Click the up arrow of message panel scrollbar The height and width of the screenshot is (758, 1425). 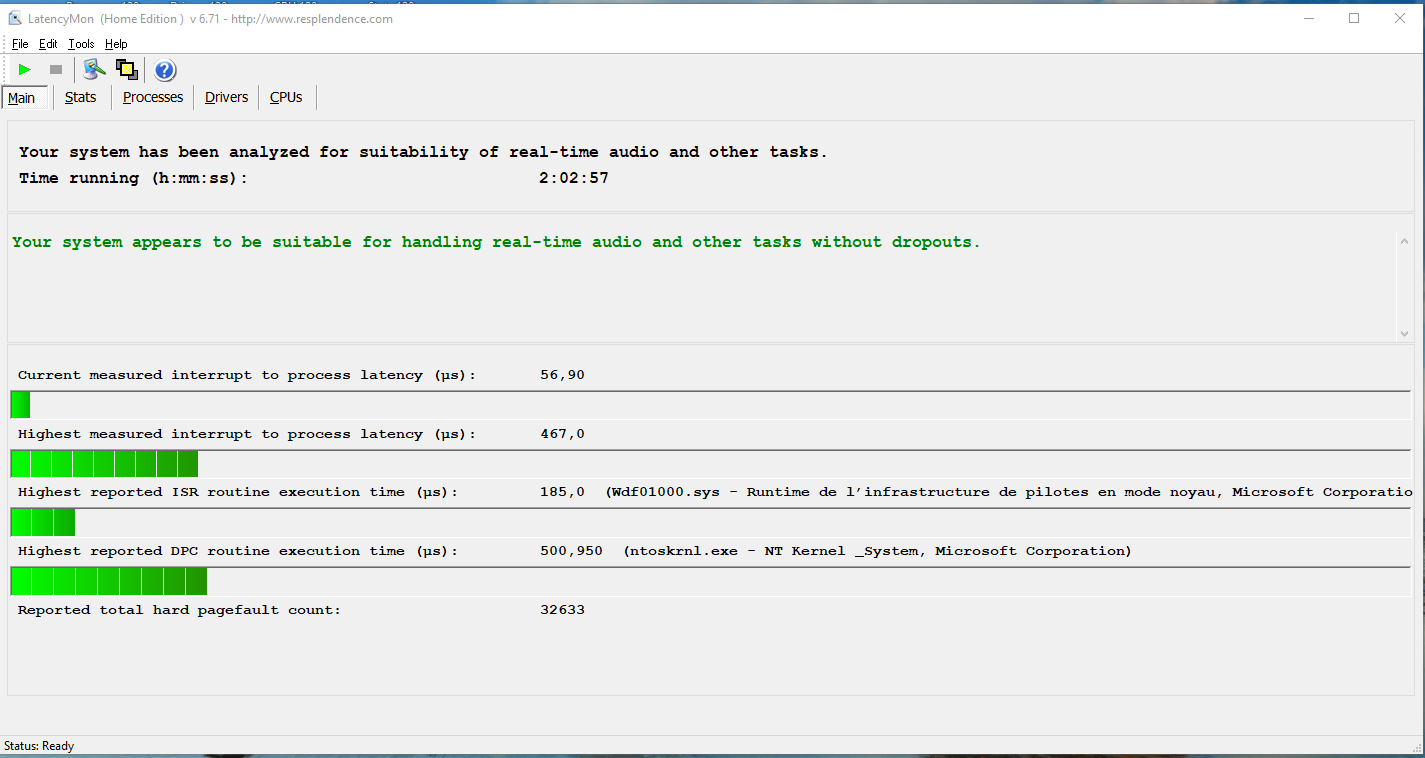pos(1405,241)
